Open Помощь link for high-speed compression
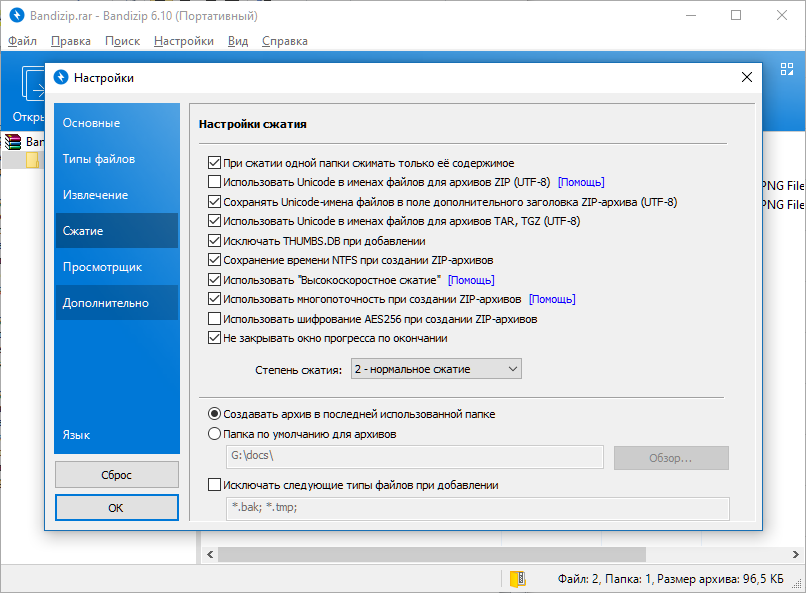Viewport: 806px width, 593px height. coord(471,280)
